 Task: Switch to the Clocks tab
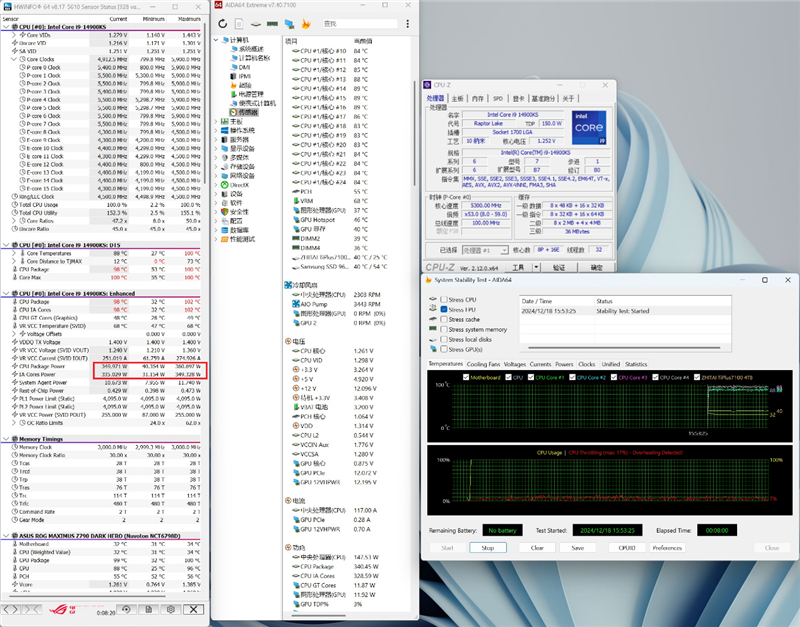click(x=586, y=364)
